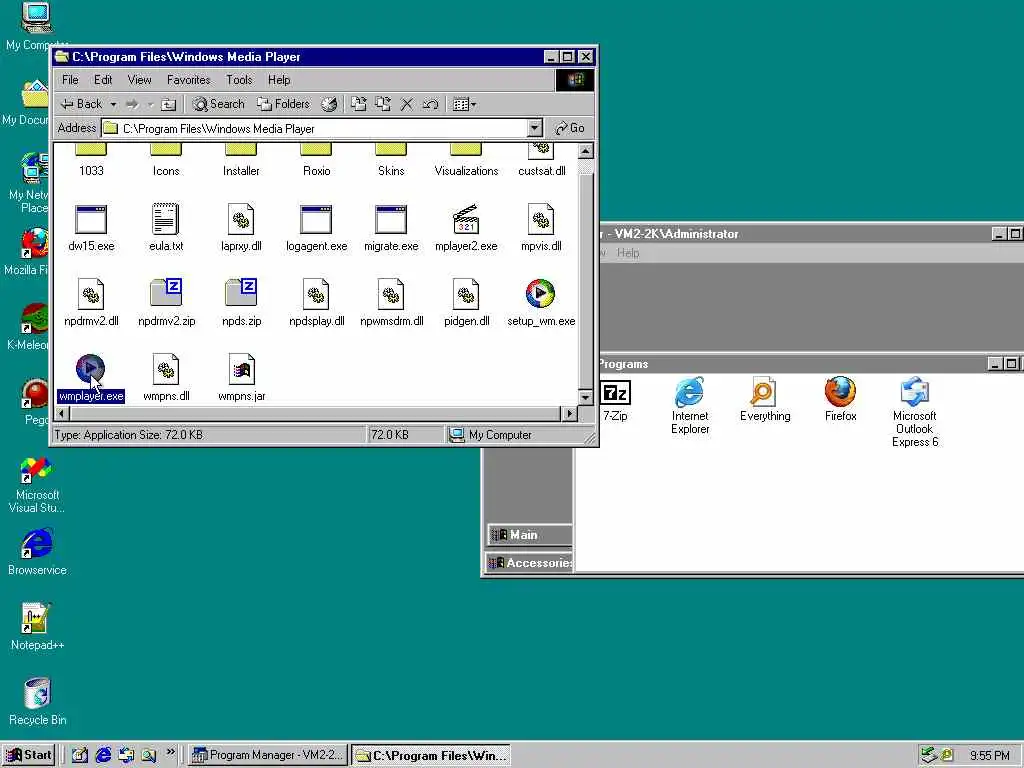Image resolution: width=1024 pixels, height=768 pixels.
Task: Click the vertical scrollbar up arrow
Action: tap(586, 152)
